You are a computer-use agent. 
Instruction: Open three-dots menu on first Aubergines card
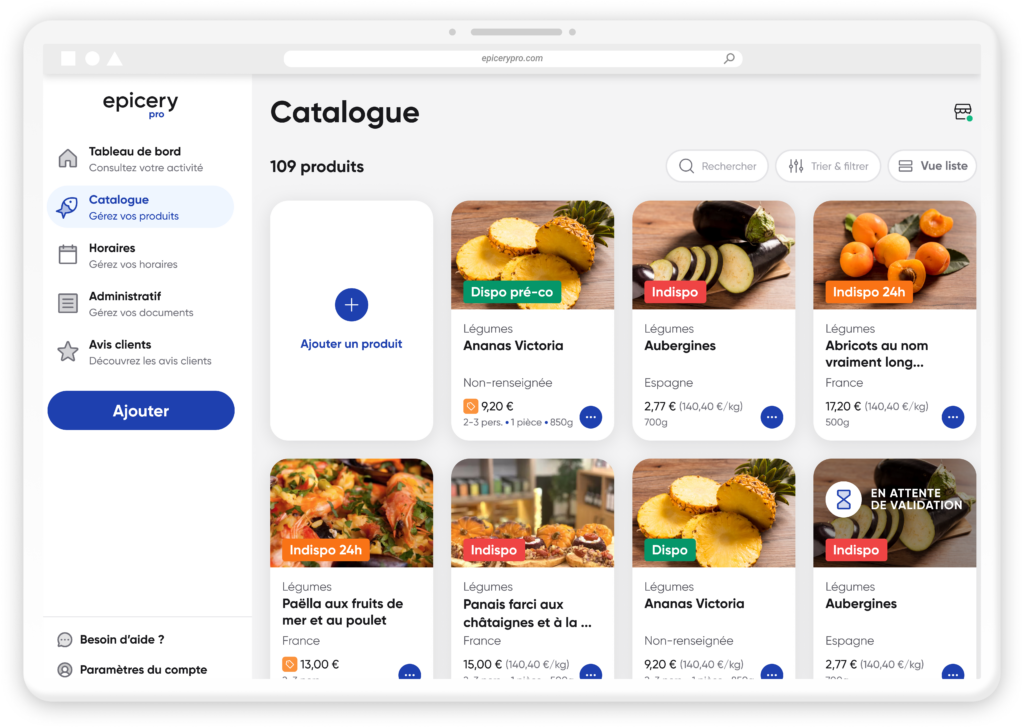pos(771,417)
